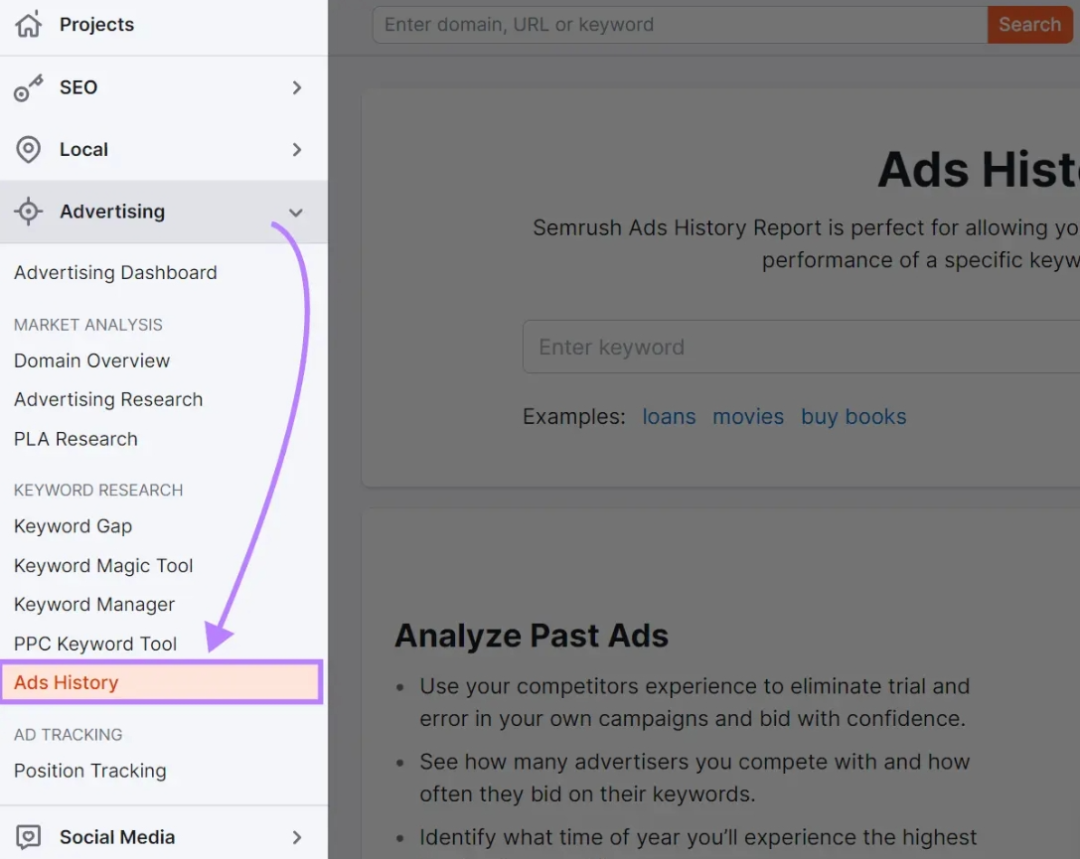Click the Social Media chat heart icon
This screenshot has height=859, width=1080.
(x=28, y=837)
